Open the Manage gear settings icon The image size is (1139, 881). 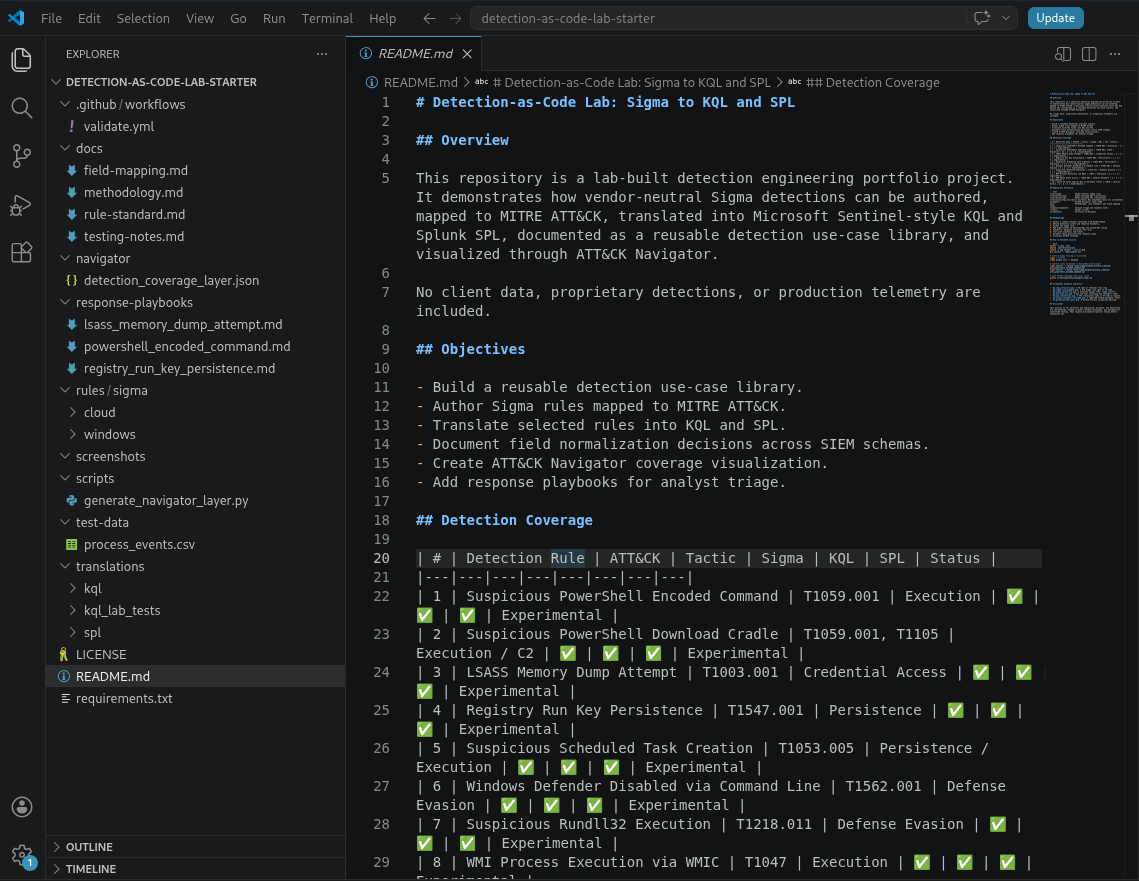pos(22,855)
